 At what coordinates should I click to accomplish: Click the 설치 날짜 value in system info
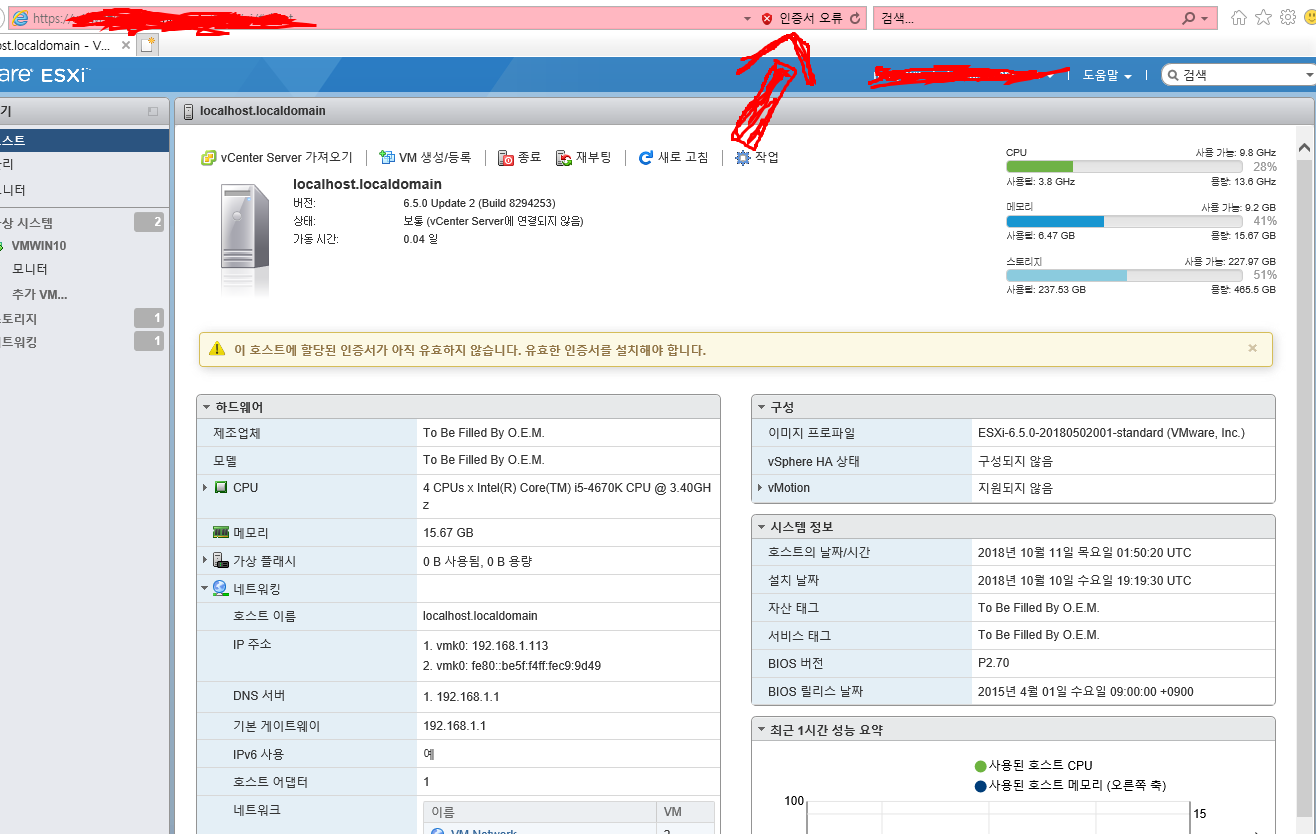(x=1085, y=580)
